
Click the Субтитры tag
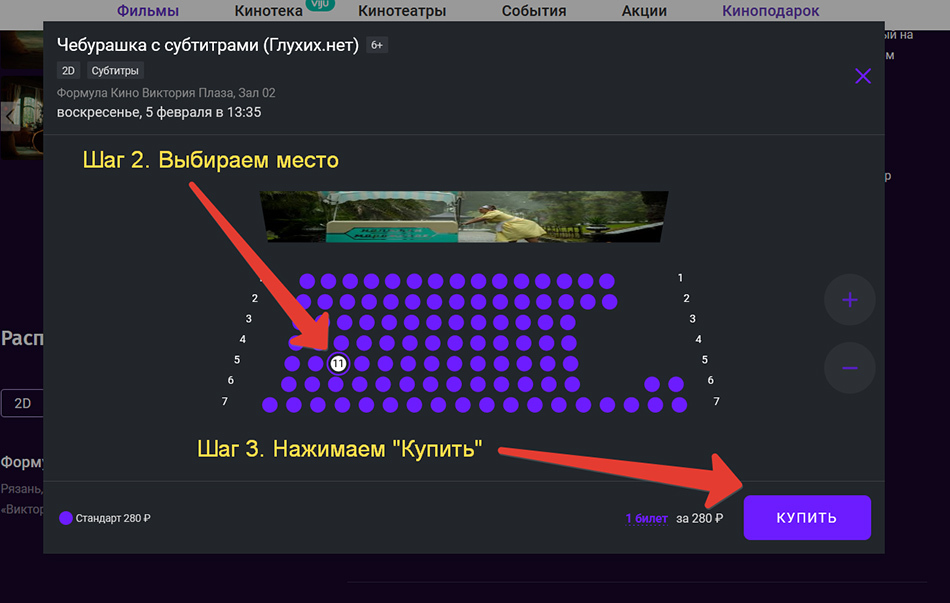point(115,70)
